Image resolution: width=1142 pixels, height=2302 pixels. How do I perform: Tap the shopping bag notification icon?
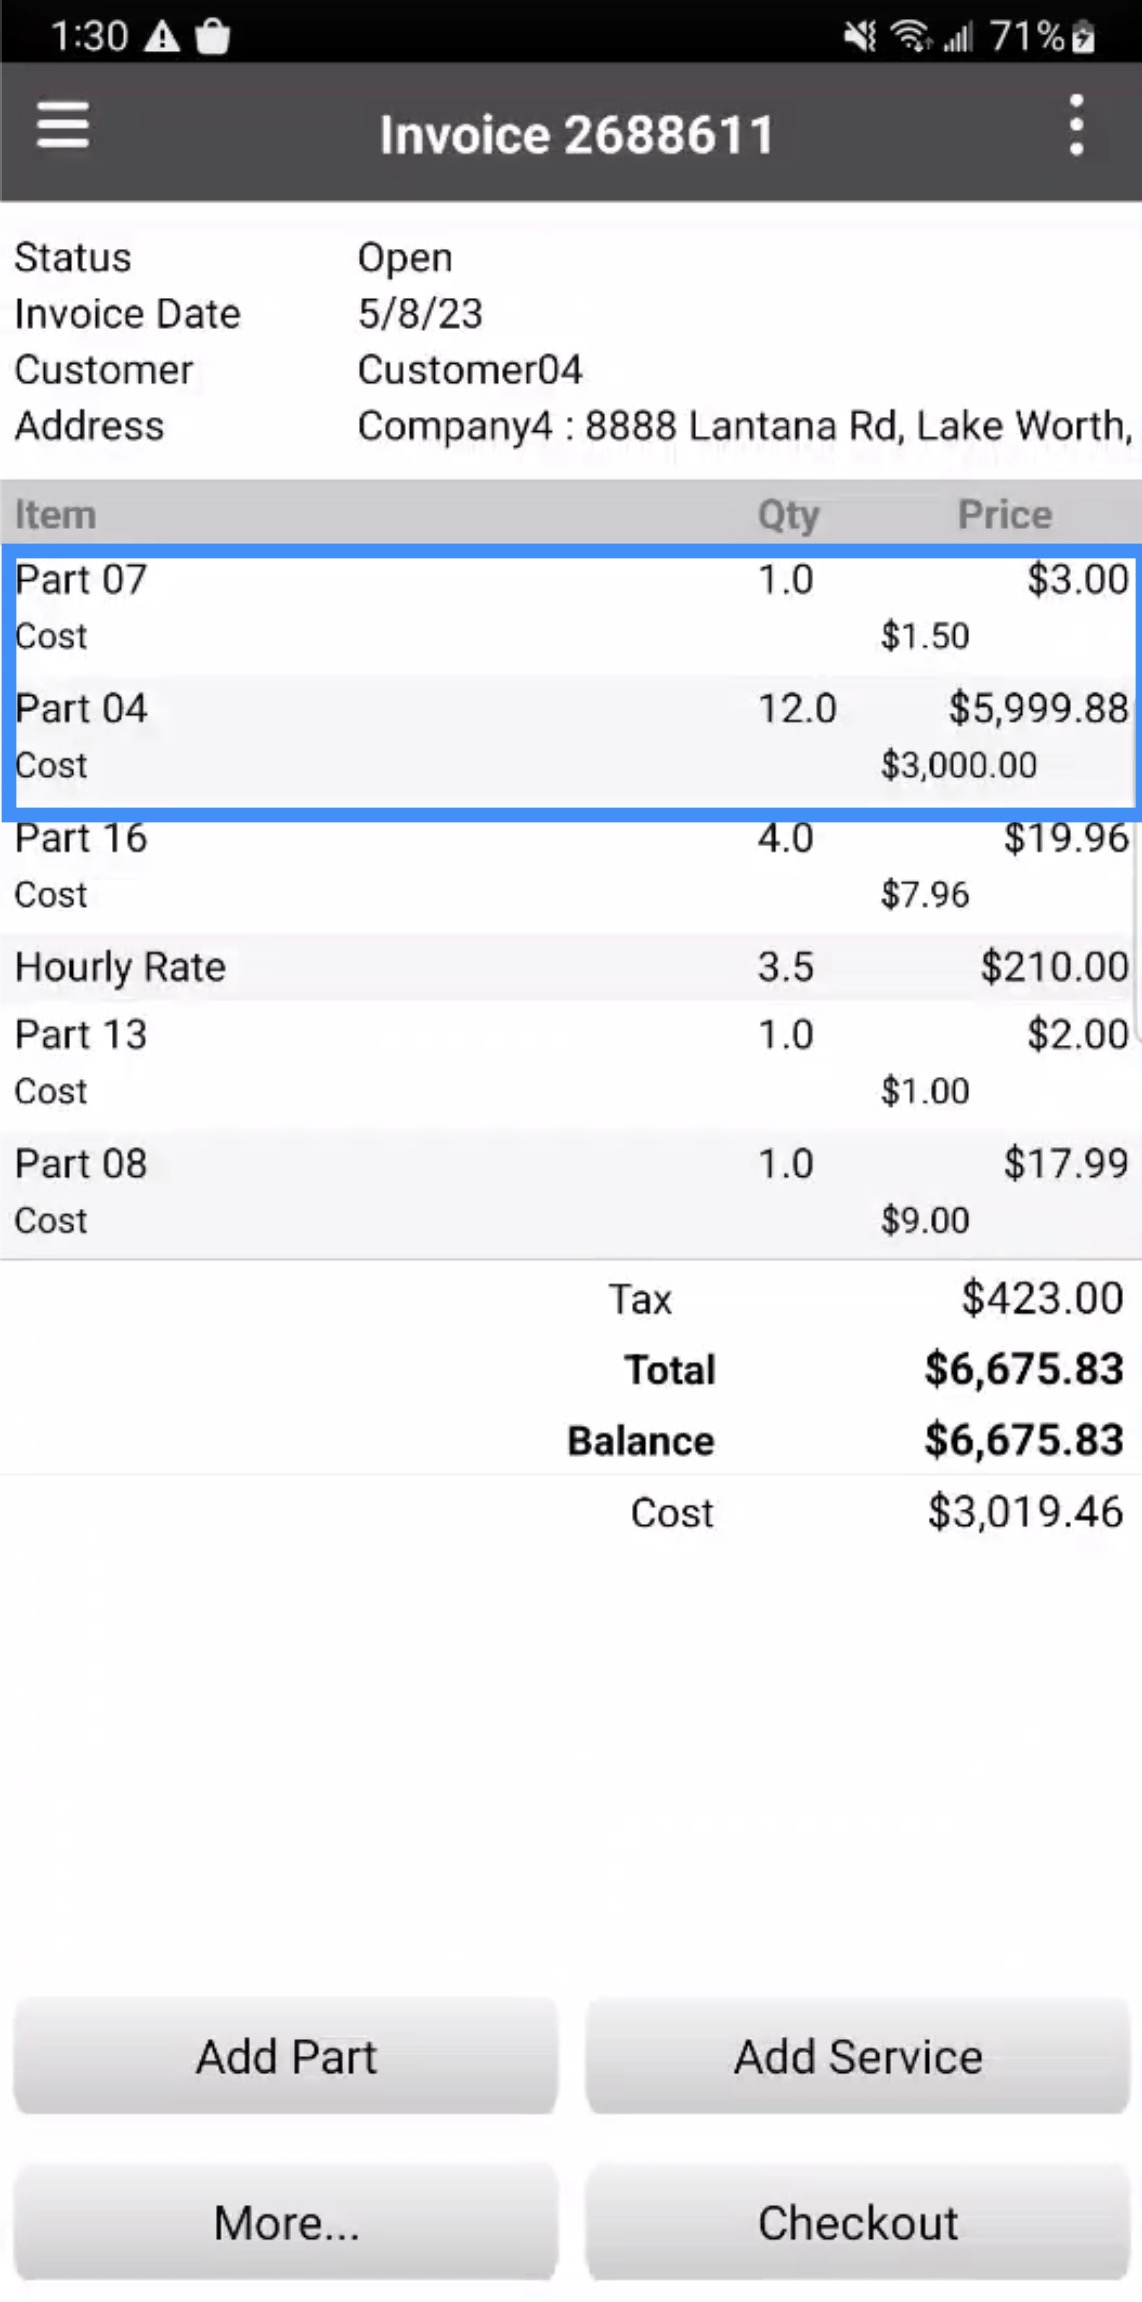212,37
